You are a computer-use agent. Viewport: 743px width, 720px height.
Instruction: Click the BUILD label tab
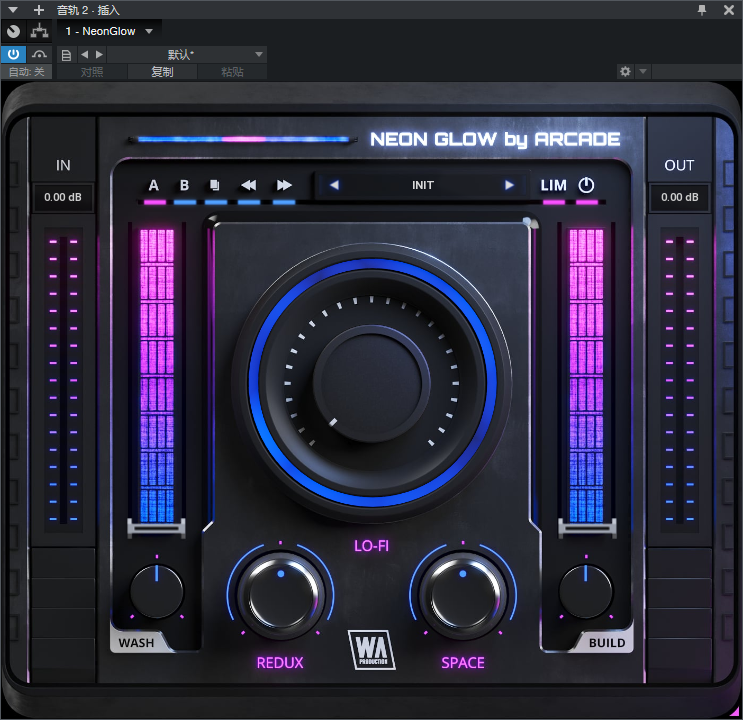click(607, 643)
